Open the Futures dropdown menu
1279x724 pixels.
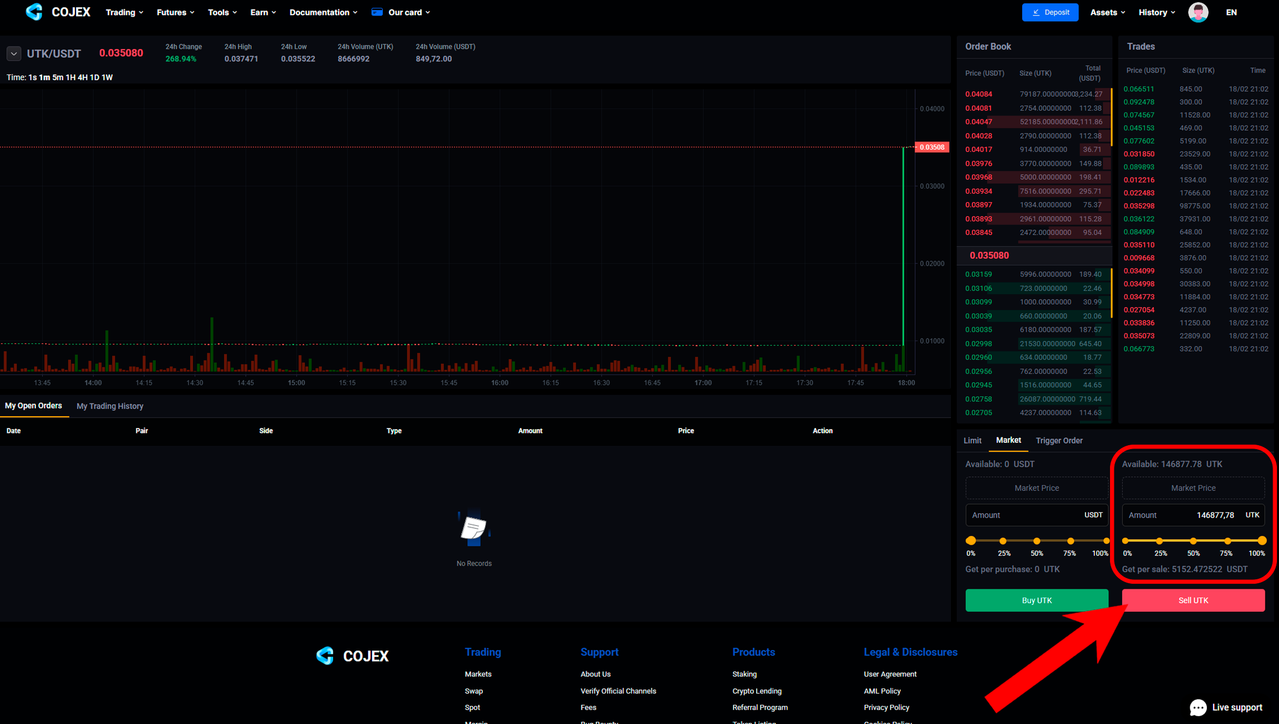[x=176, y=12]
